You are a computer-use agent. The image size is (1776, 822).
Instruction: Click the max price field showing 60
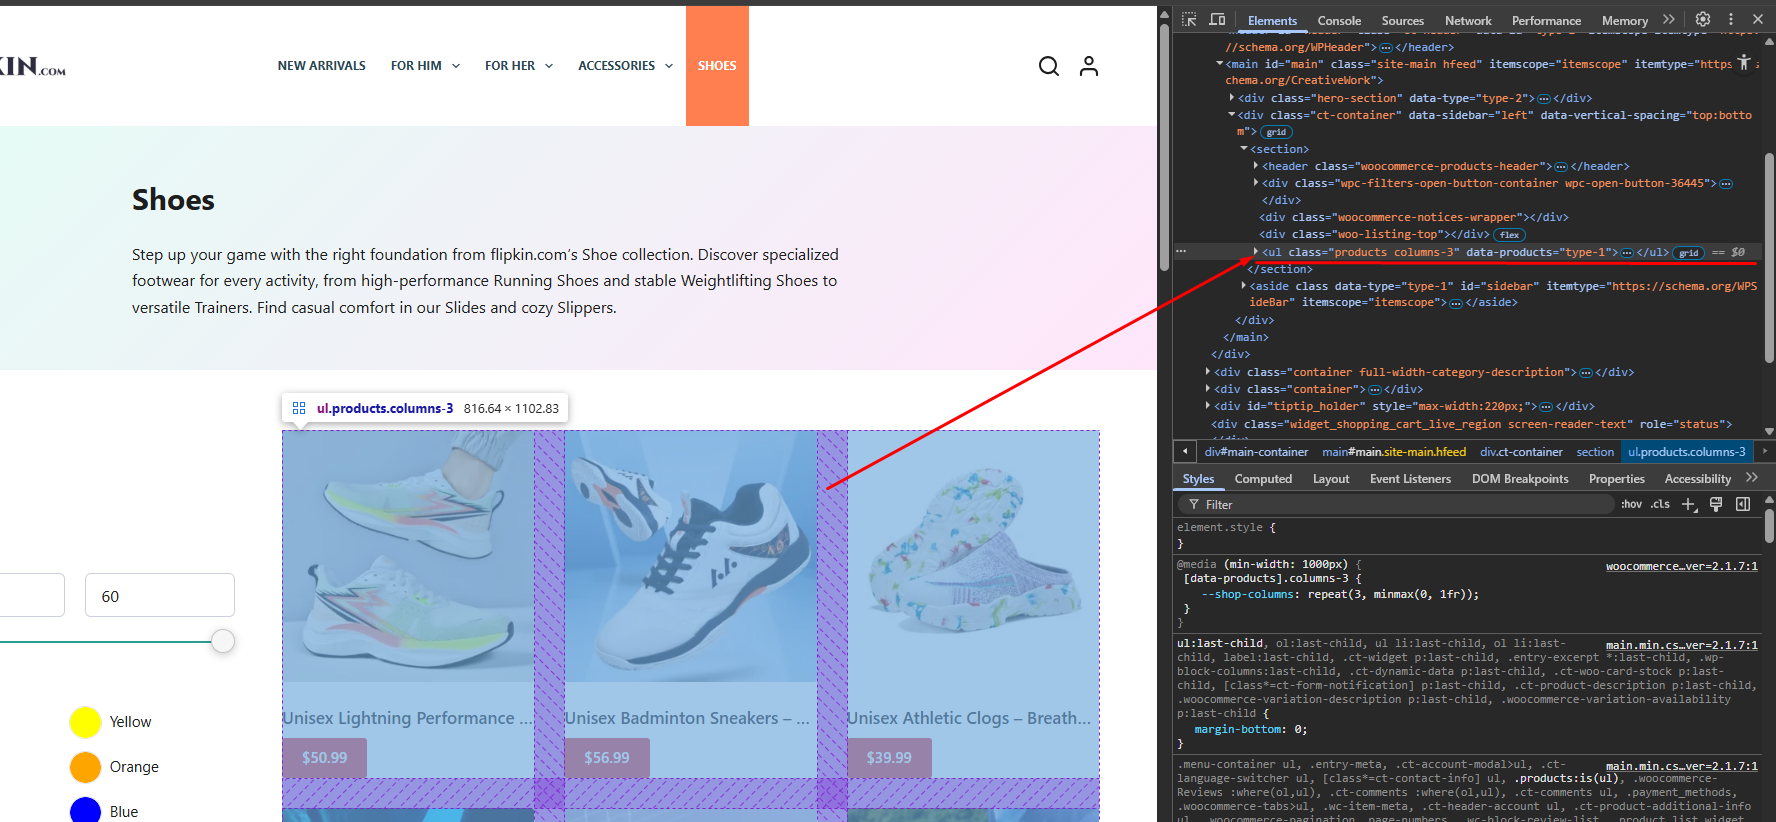(x=160, y=596)
